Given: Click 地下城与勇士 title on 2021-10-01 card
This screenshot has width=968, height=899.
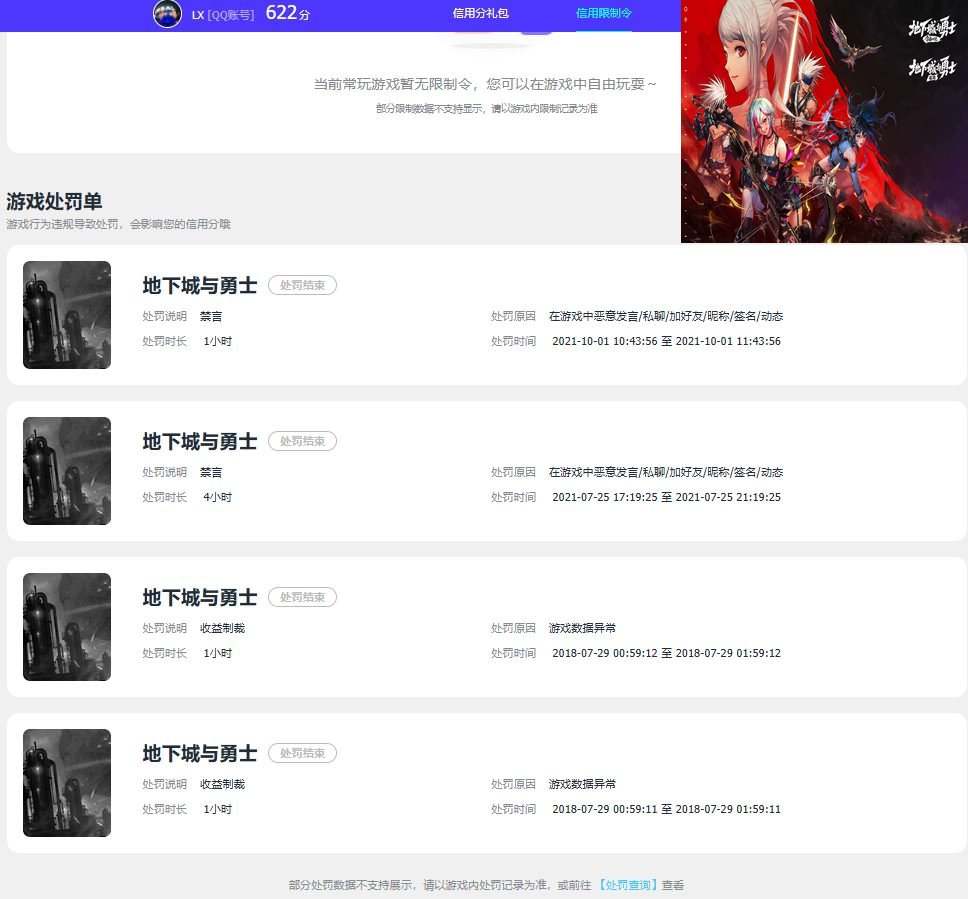Looking at the screenshot, I should click(x=199, y=285).
